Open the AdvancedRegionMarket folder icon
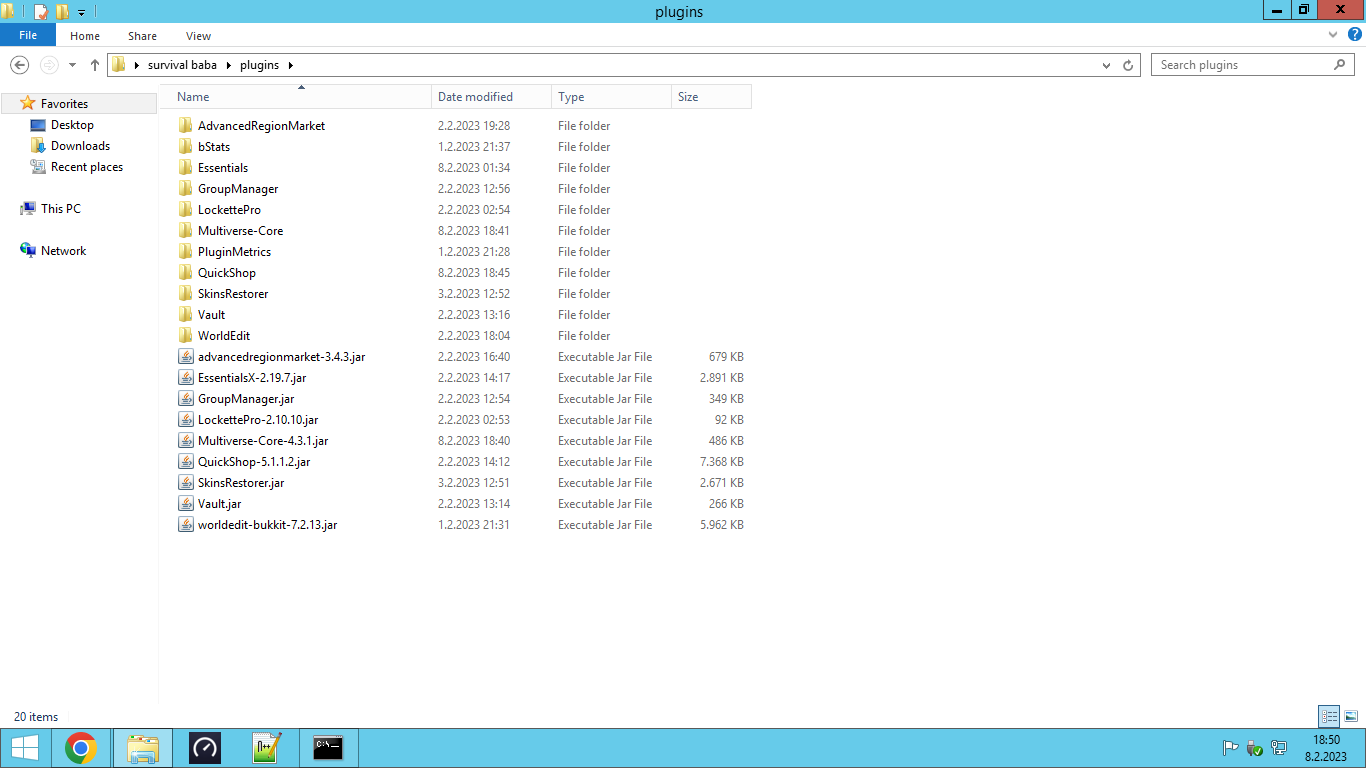The width and height of the screenshot is (1366, 768). (186, 126)
